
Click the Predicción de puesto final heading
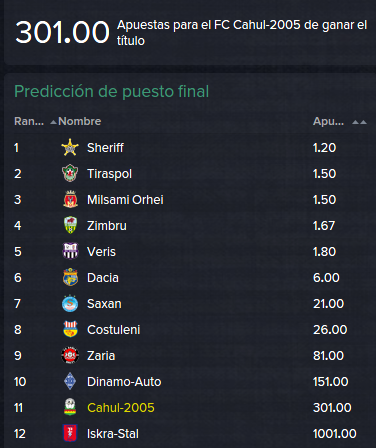pos(112,92)
